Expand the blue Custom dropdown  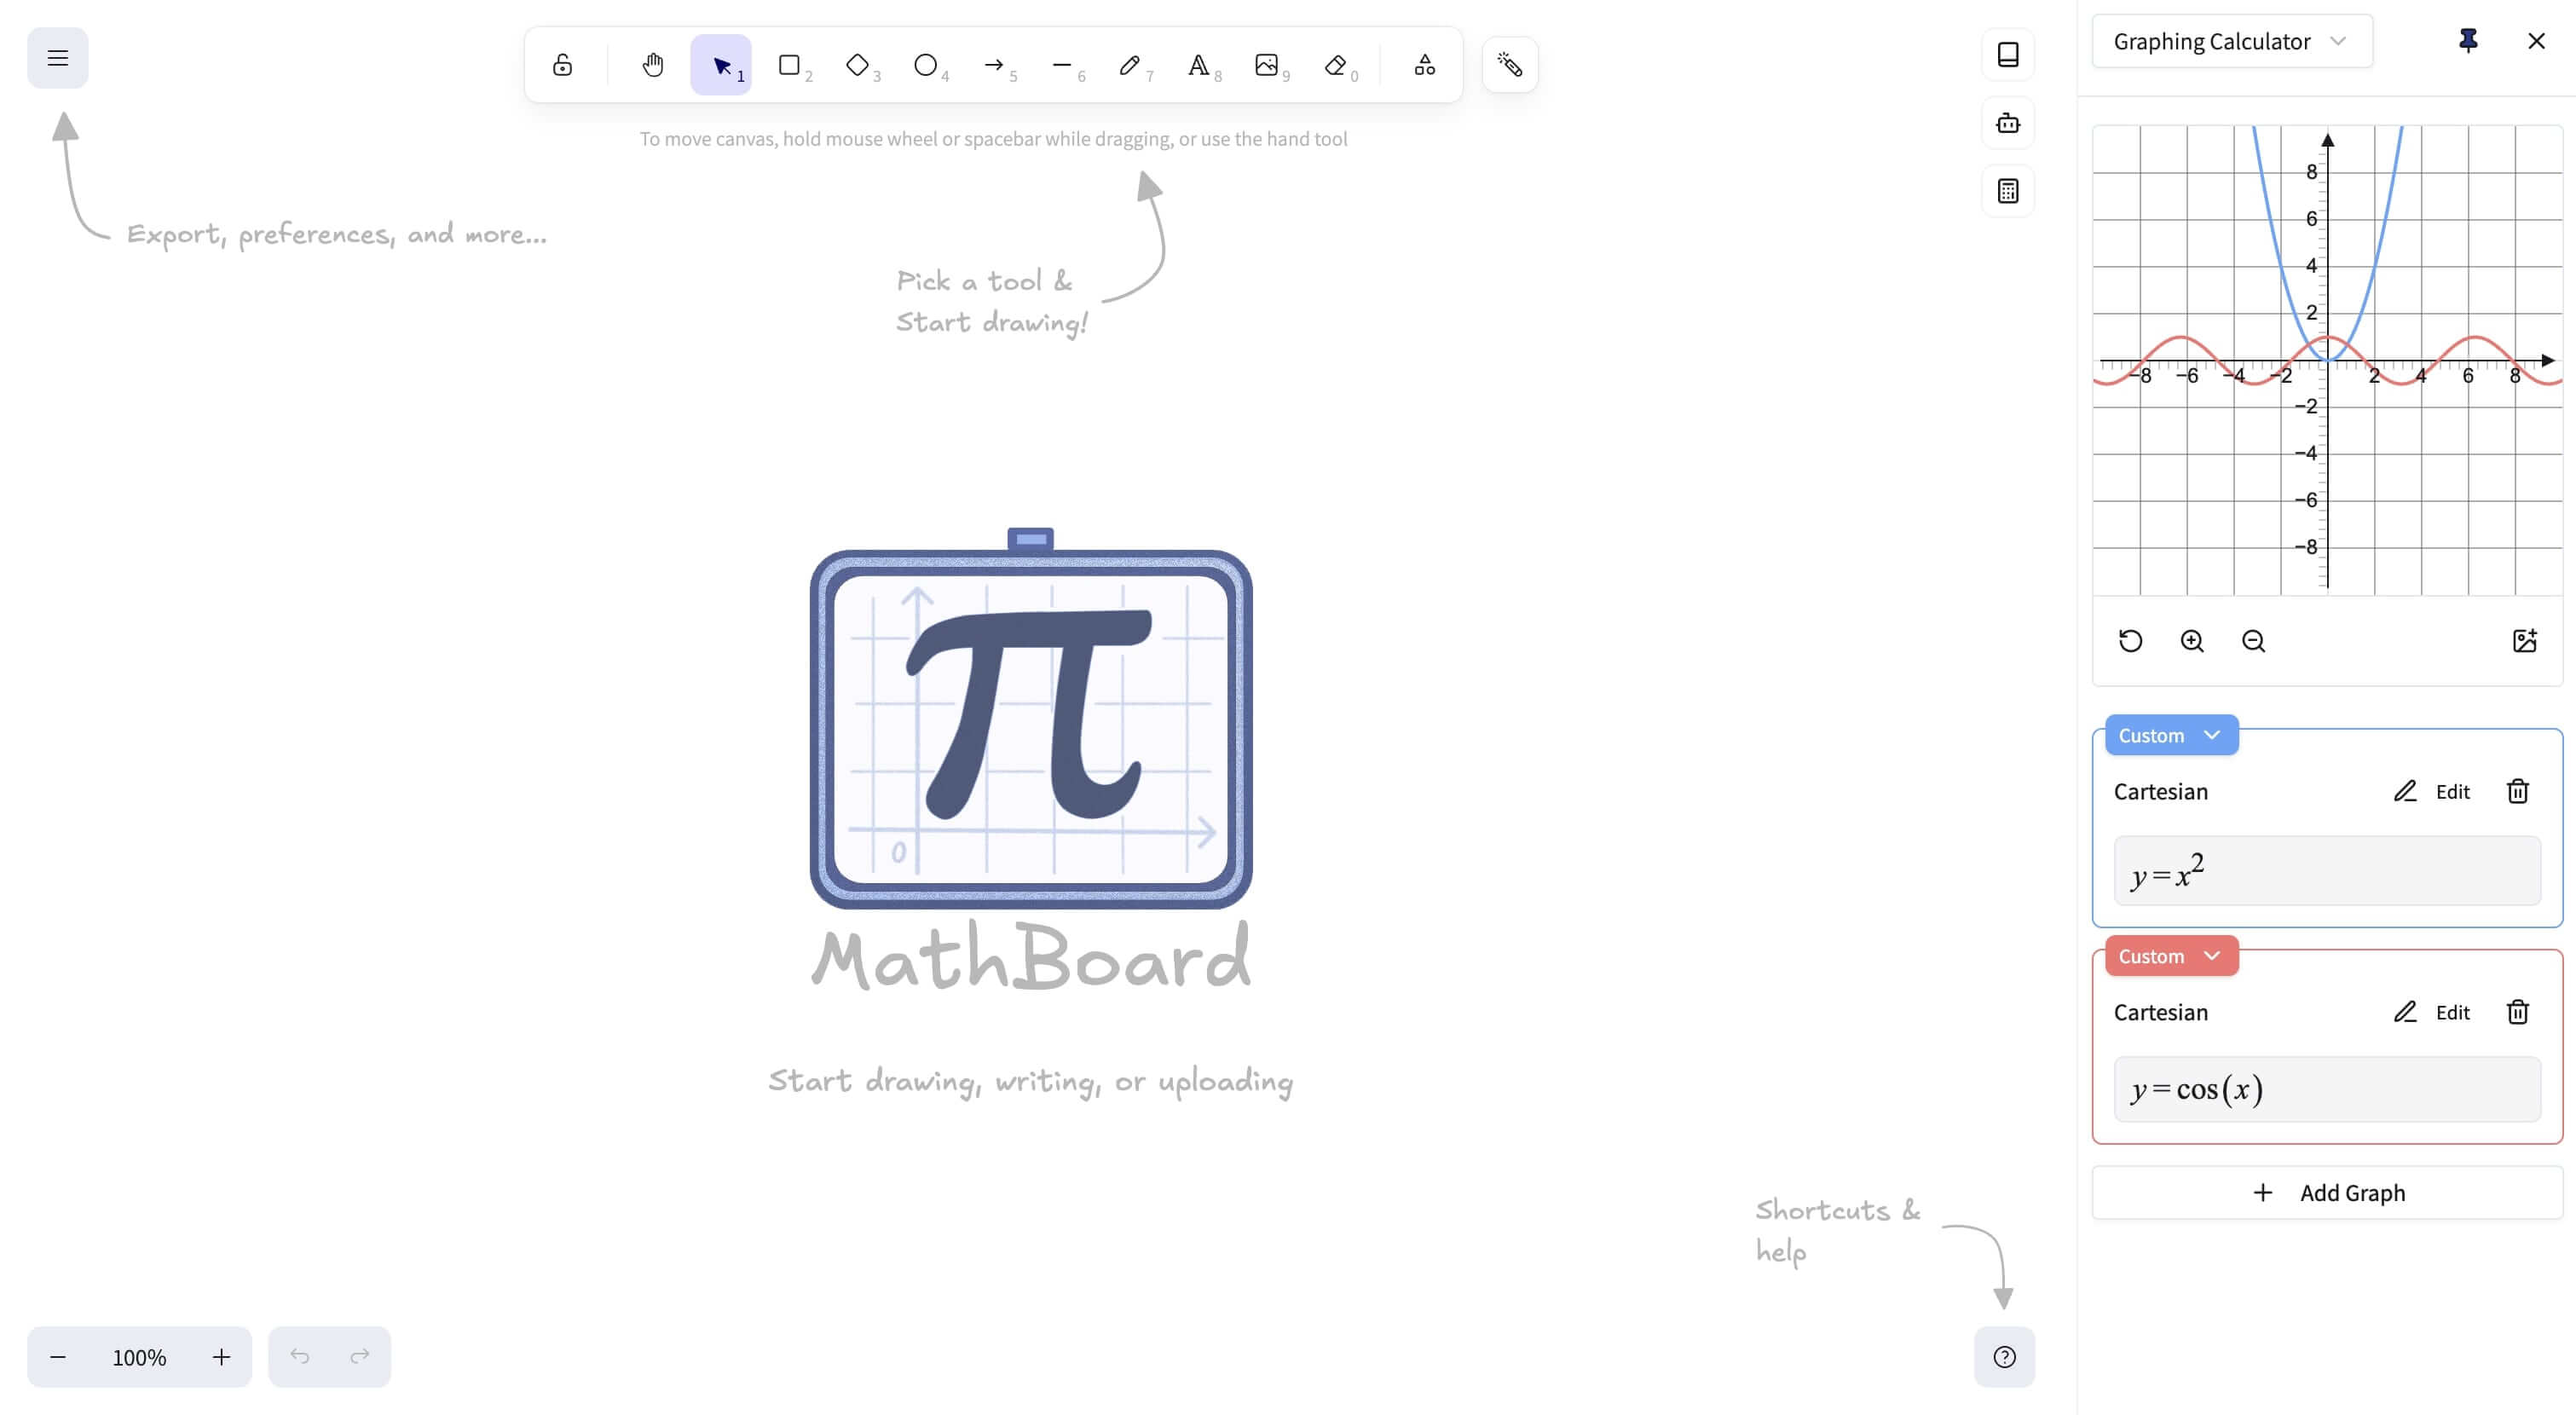pos(2171,735)
